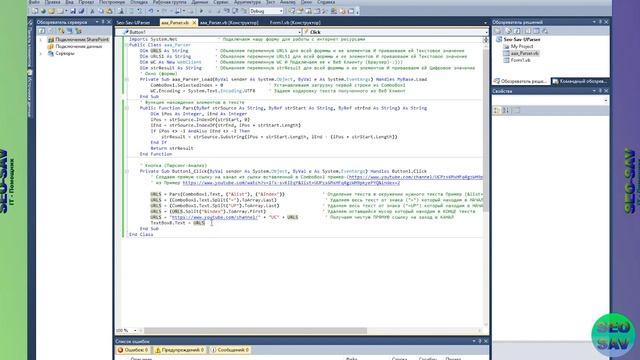Screen dimensions: 640x360
Task: Click View Code icon in Solution Explorer
Action: tap(527, 31)
